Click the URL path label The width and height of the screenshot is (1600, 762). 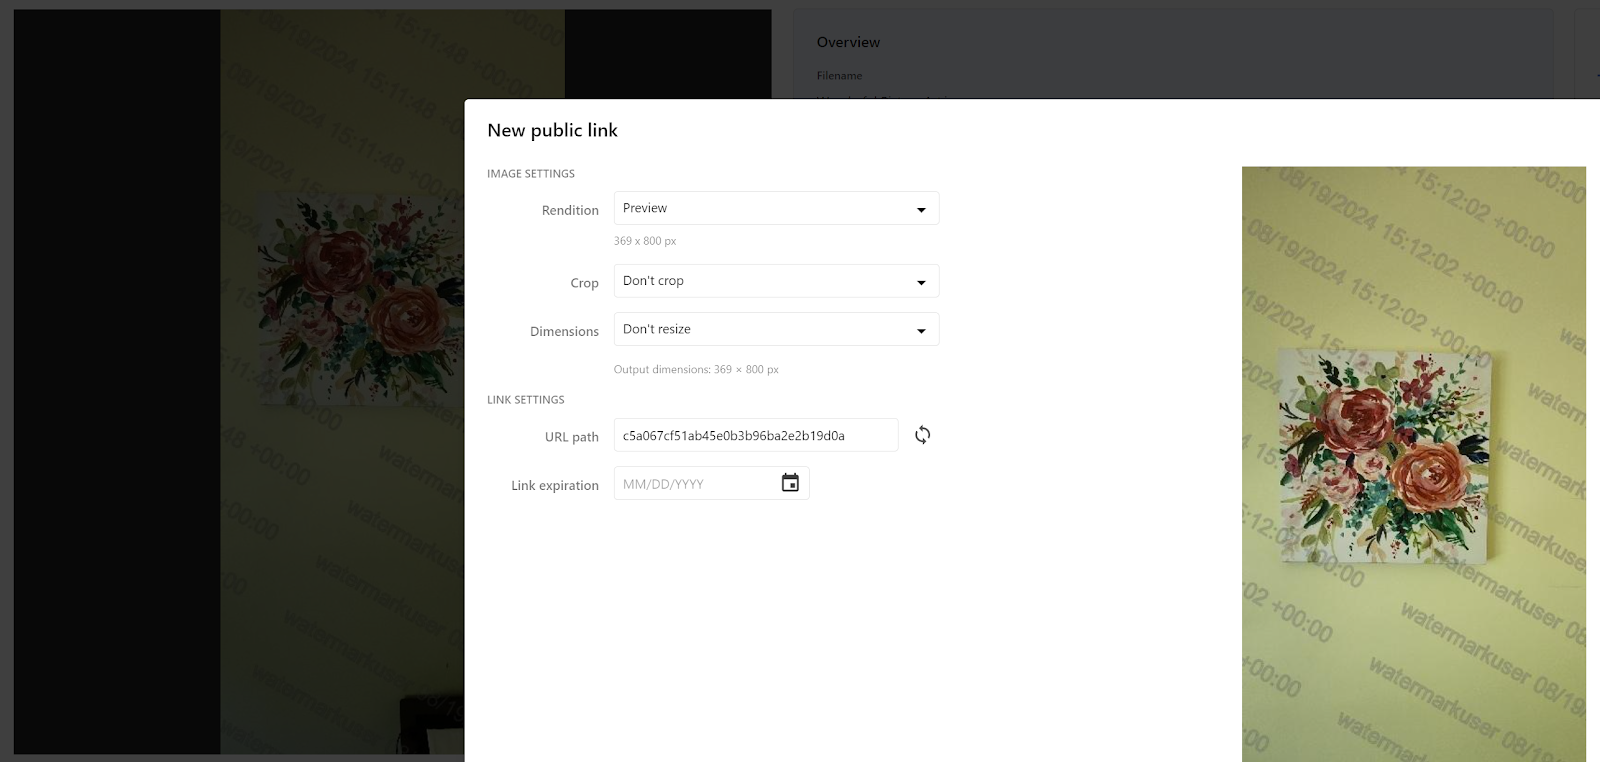pyautogui.click(x=572, y=437)
